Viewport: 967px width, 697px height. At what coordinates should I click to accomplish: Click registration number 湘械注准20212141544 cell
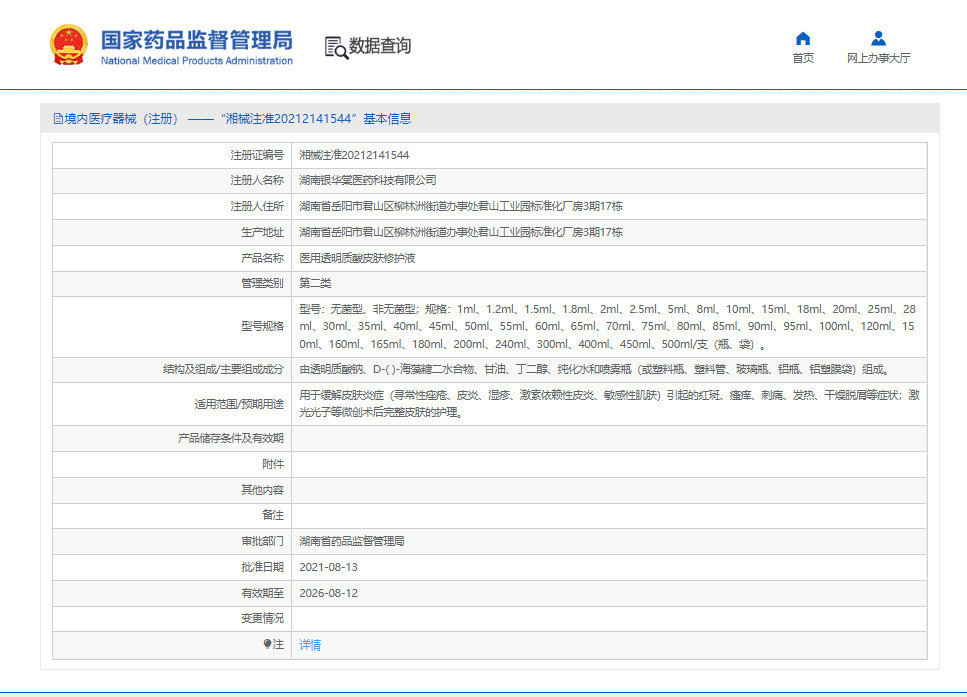pyautogui.click(x=354, y=155)
